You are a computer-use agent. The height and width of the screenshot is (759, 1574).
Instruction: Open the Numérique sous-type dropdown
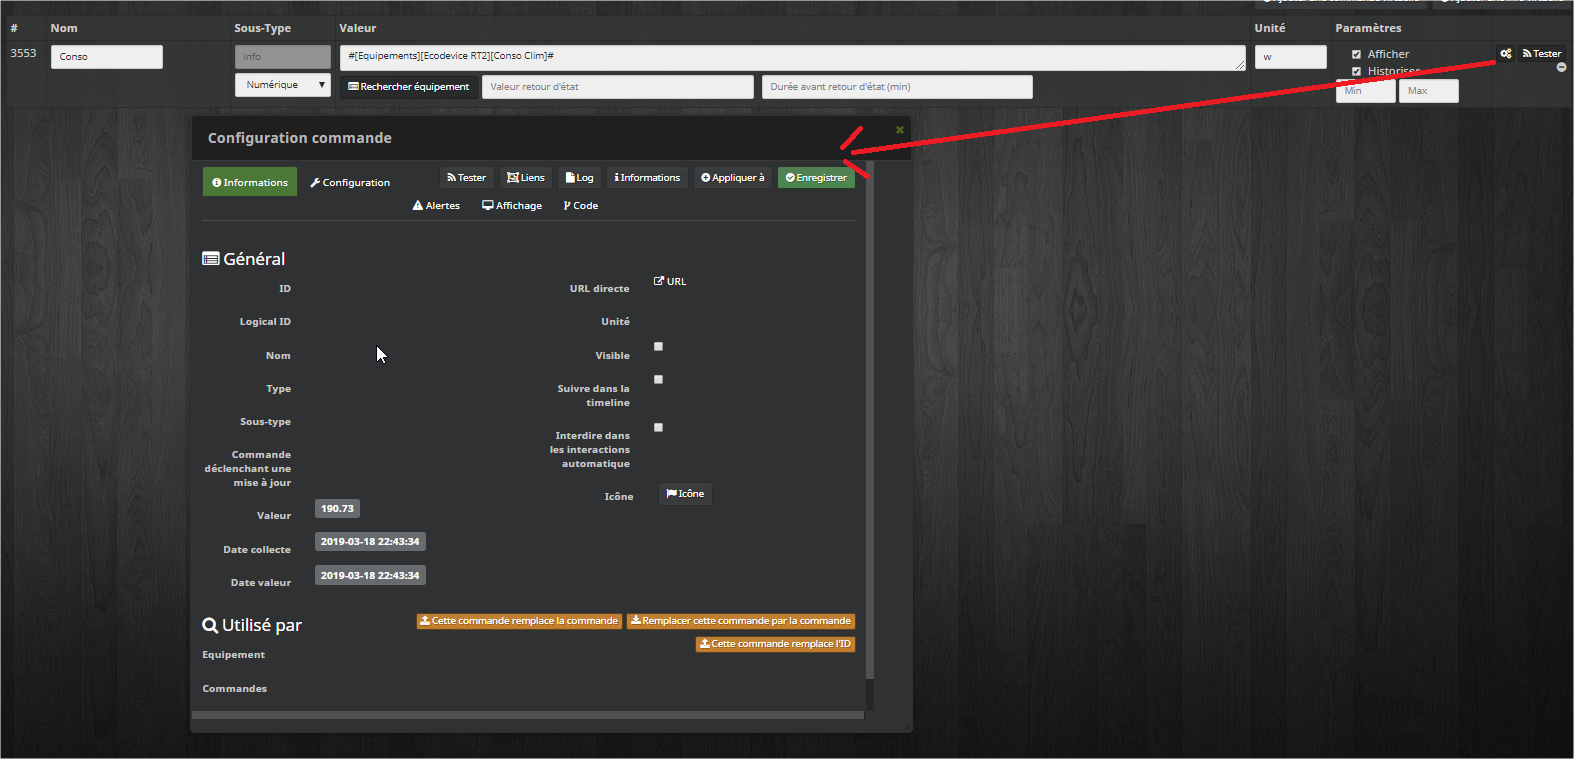click(282, 85)
